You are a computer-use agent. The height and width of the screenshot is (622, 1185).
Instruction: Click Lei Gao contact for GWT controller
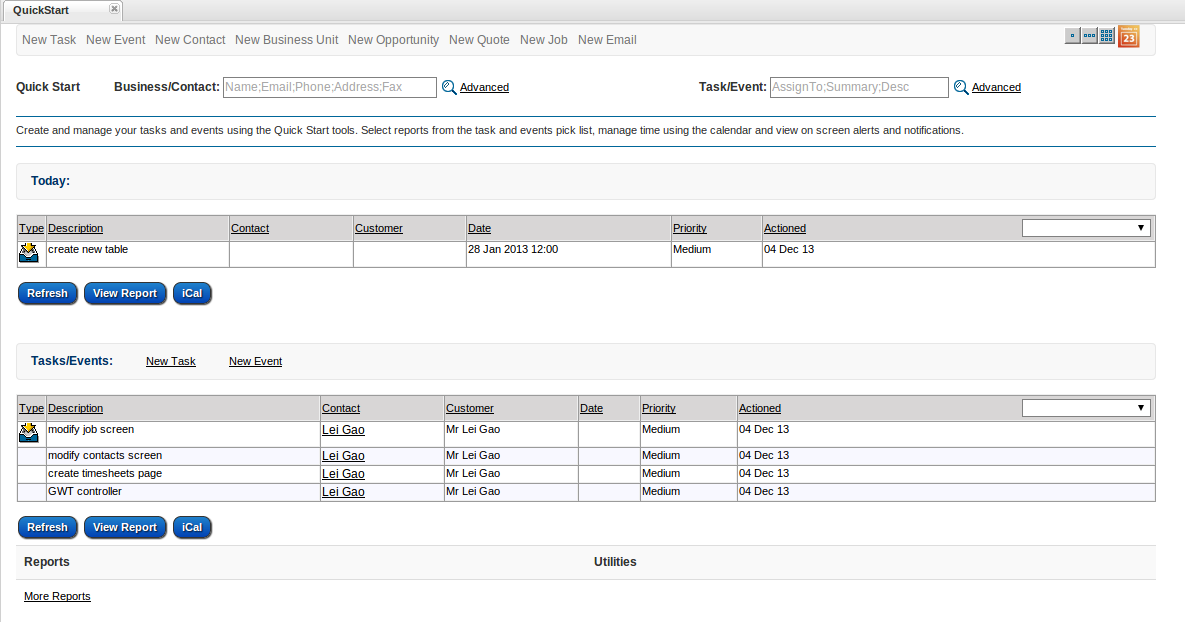pos(343,492)
